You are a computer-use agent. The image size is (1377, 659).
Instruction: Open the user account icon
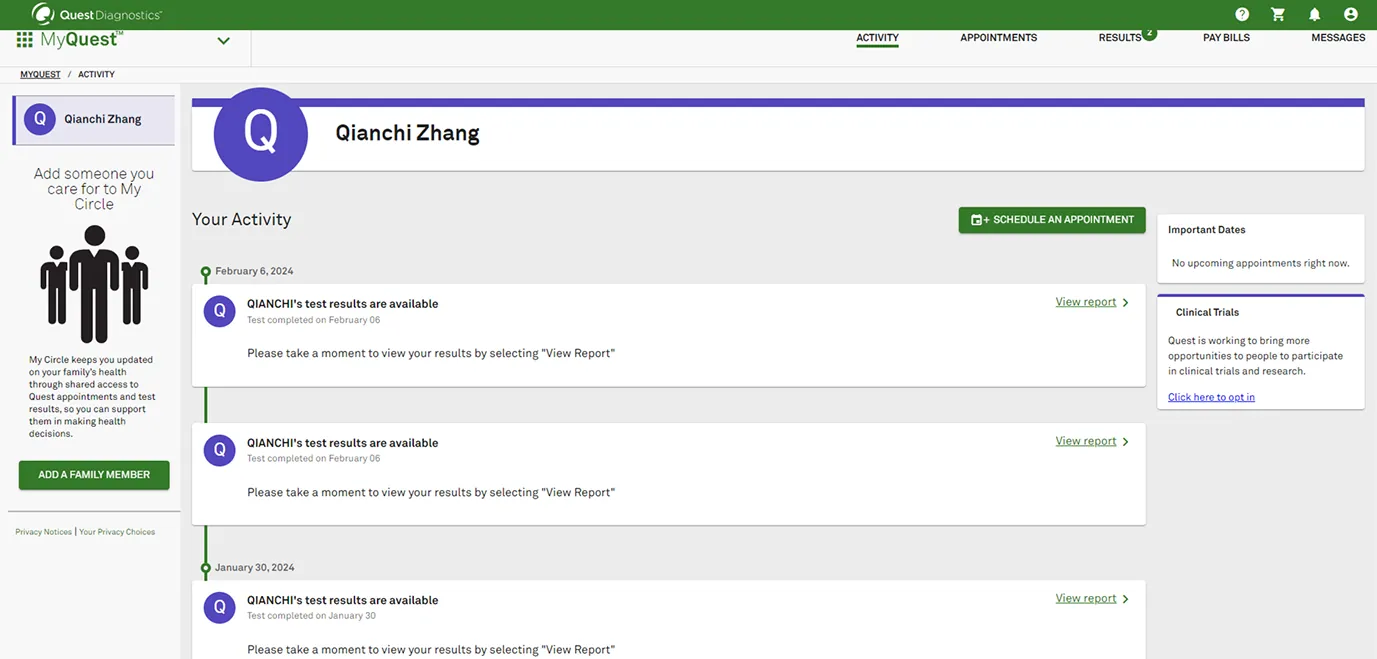[x=1351, y=14]
